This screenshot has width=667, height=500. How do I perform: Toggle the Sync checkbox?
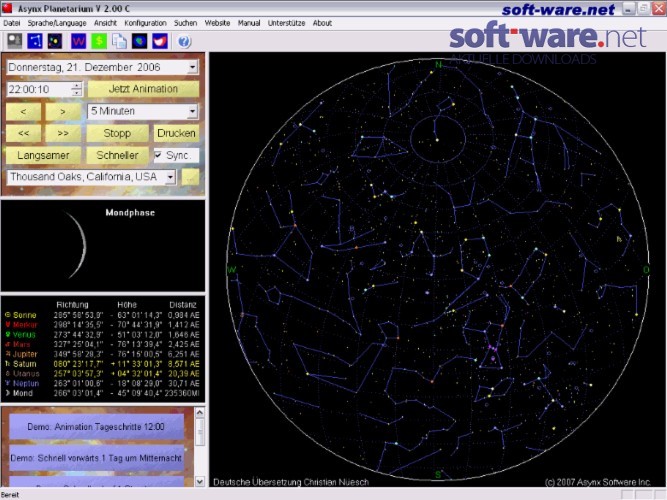point(158,155)
